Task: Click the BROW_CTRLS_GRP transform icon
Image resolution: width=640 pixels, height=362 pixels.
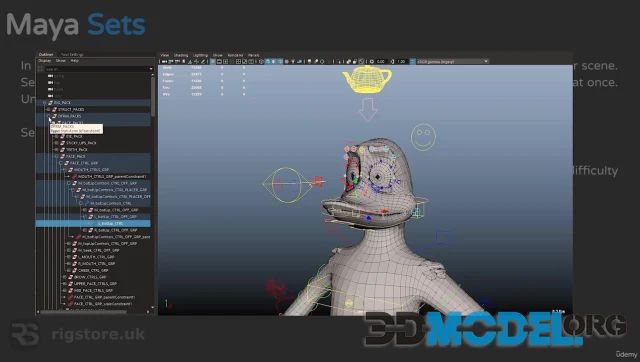Action: pos(70,277)
